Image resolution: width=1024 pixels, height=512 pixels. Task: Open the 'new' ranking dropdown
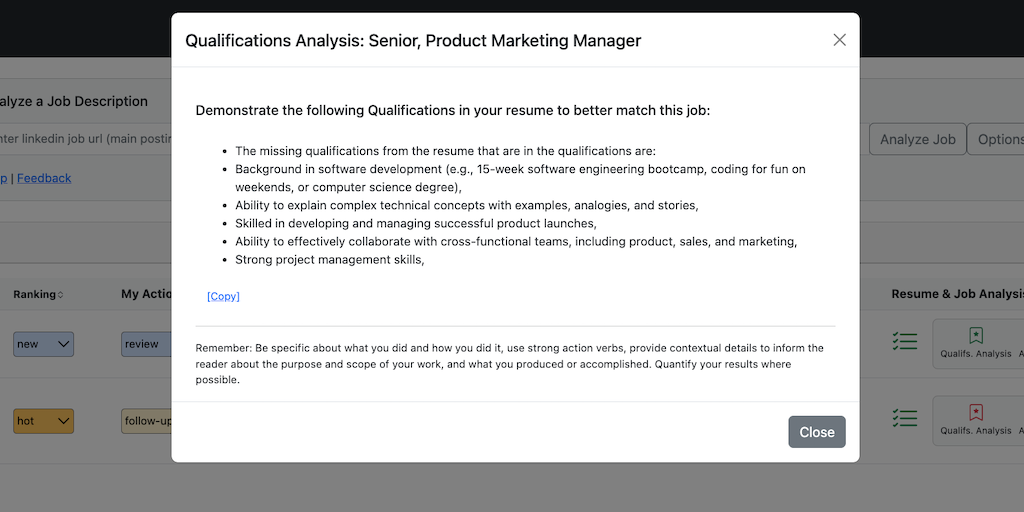coord(43,344)
